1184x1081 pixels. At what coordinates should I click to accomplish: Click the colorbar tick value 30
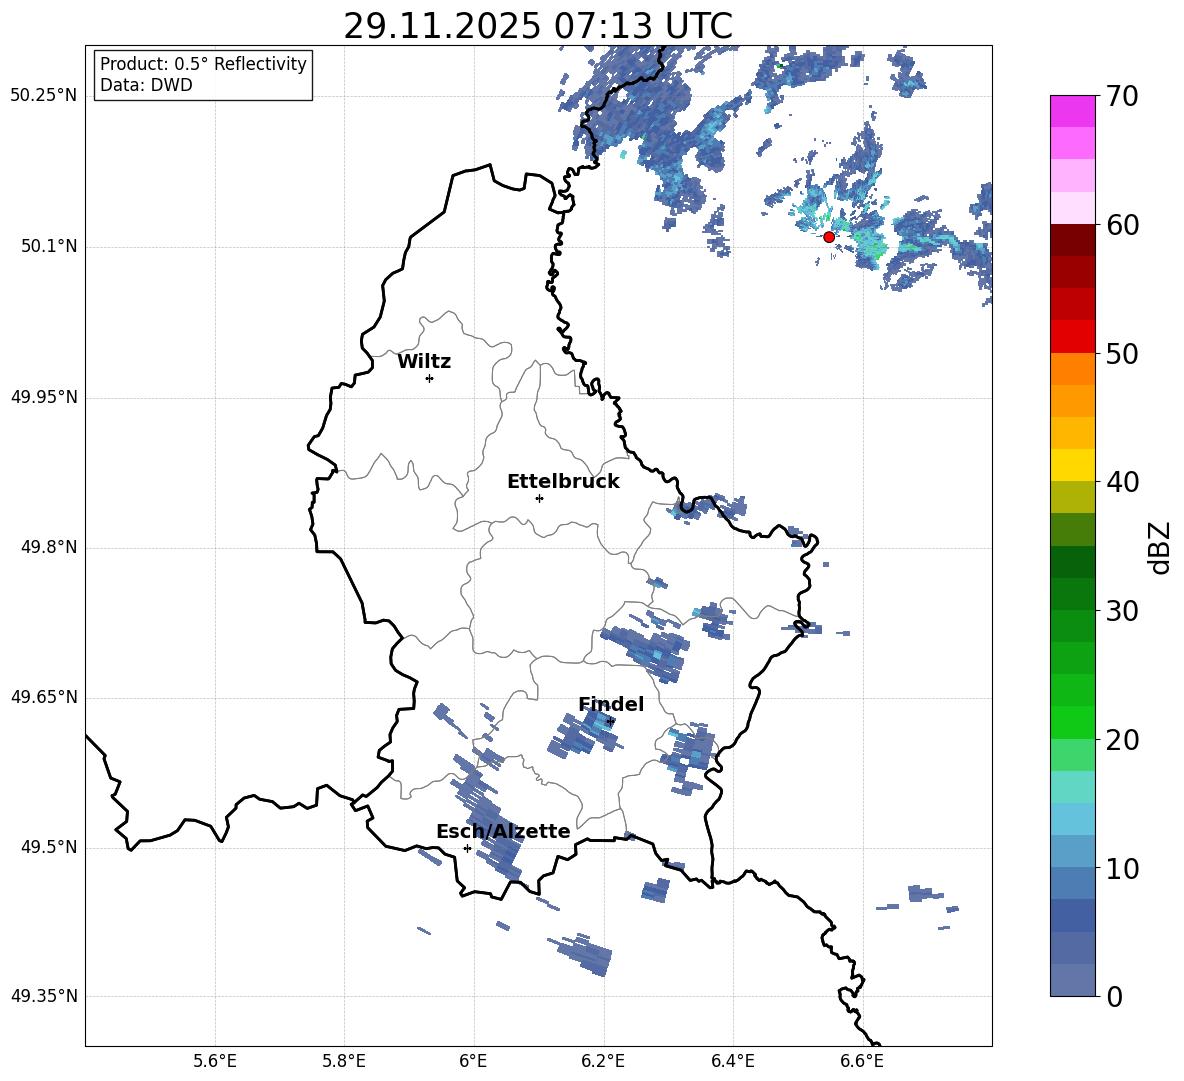tap(1122, 611)
